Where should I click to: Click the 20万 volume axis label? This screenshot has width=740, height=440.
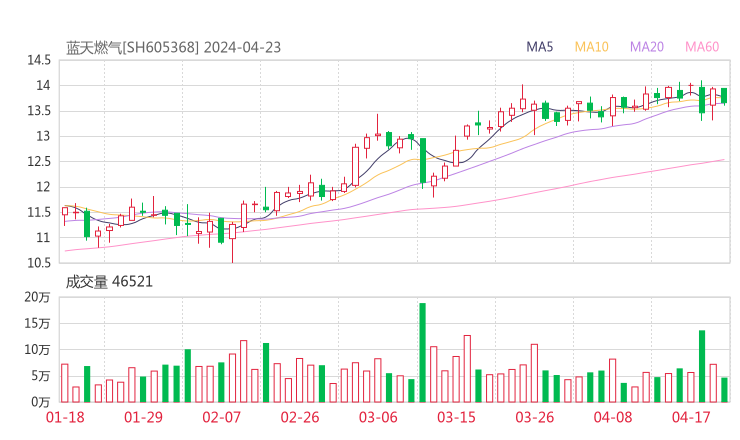click(x=38, y=297)
